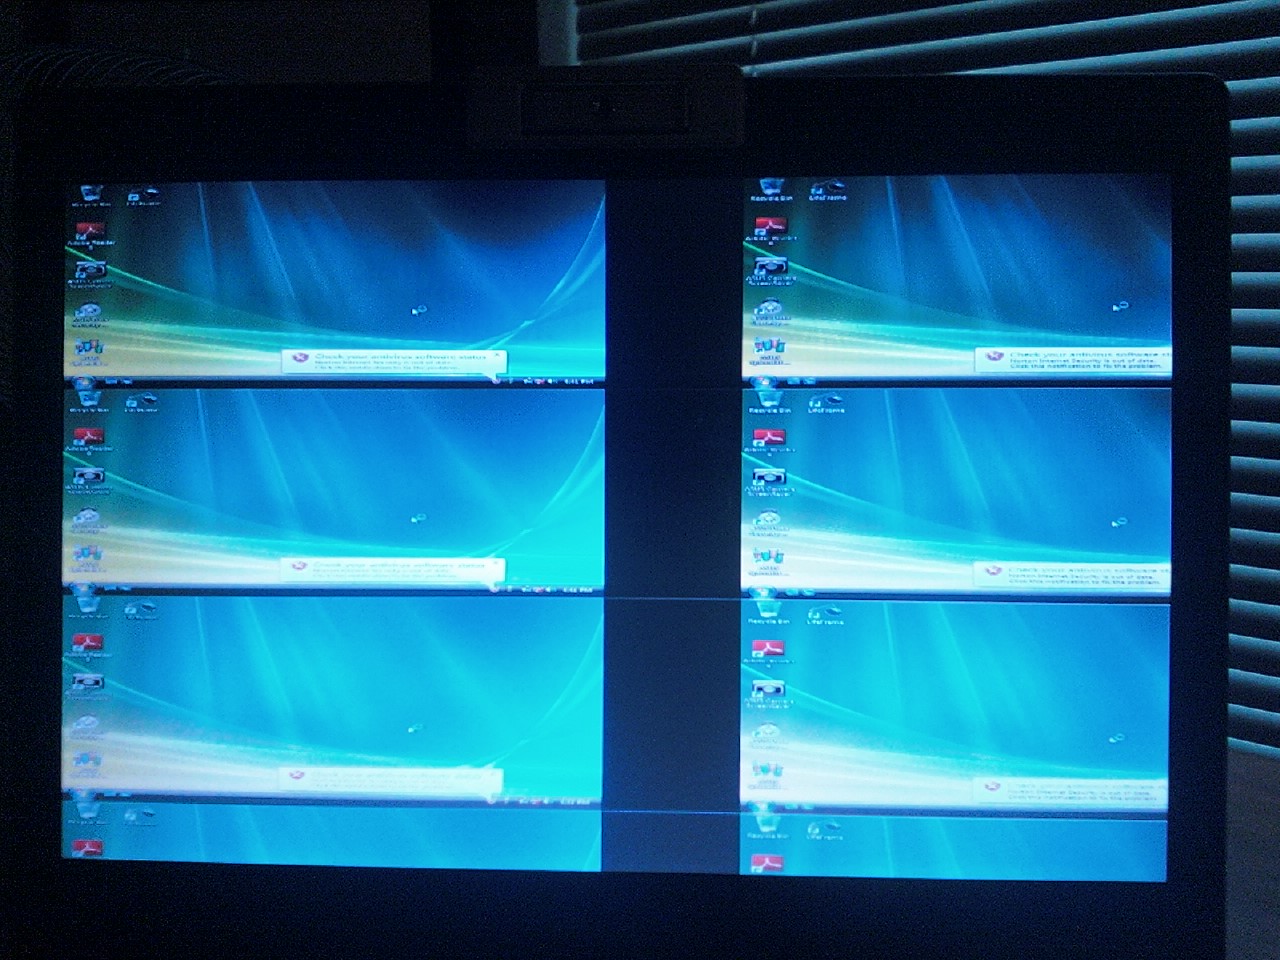The height and width of the screenshot is (960, 1280).
Task: Launch LifeFrame in the middle-right desktop copy
Action: coord(827,402)
